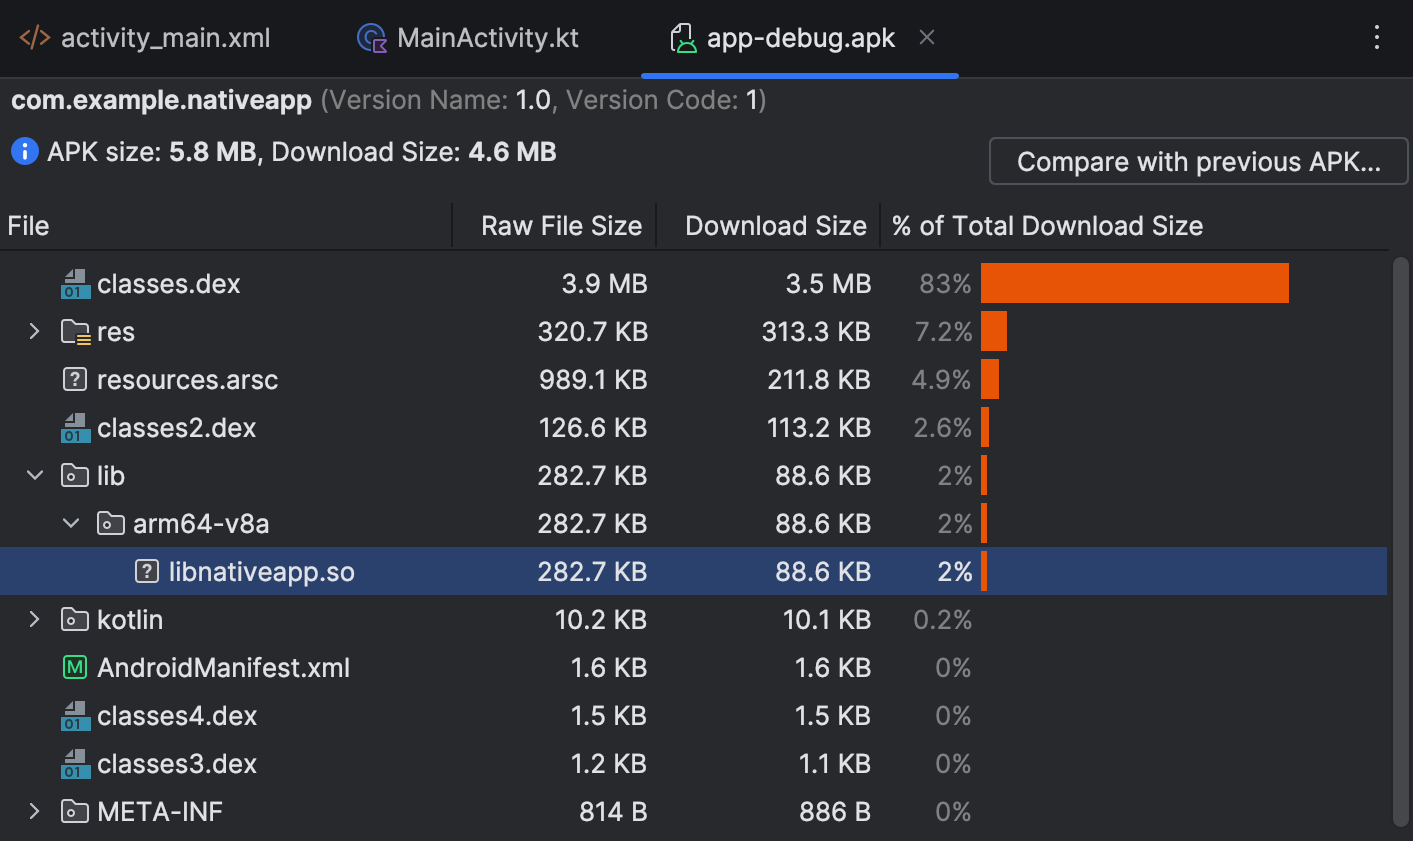The image size is (1413, 841).
Task: Click the classes2.dex file icon
Action: (75, 428)
